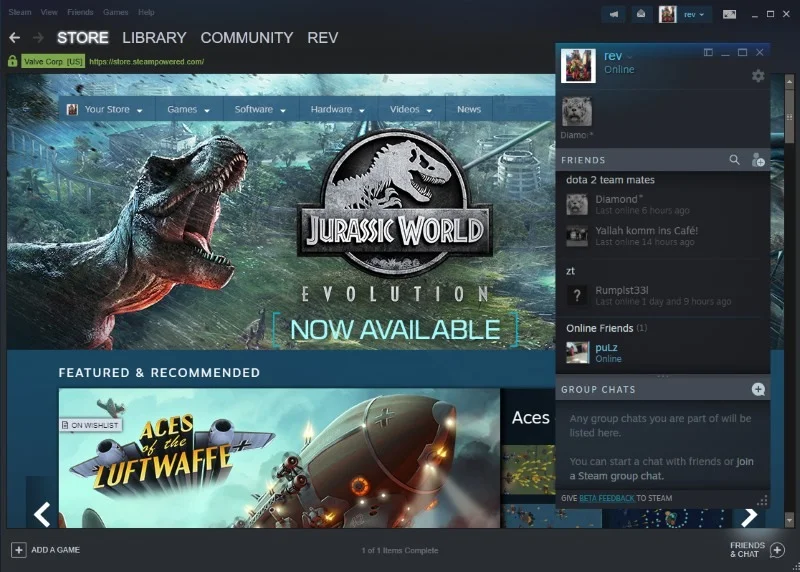The image size is (800, 572).
Task: Click Aces of the Luftwaffe featured image
Action: pos(279,458)
